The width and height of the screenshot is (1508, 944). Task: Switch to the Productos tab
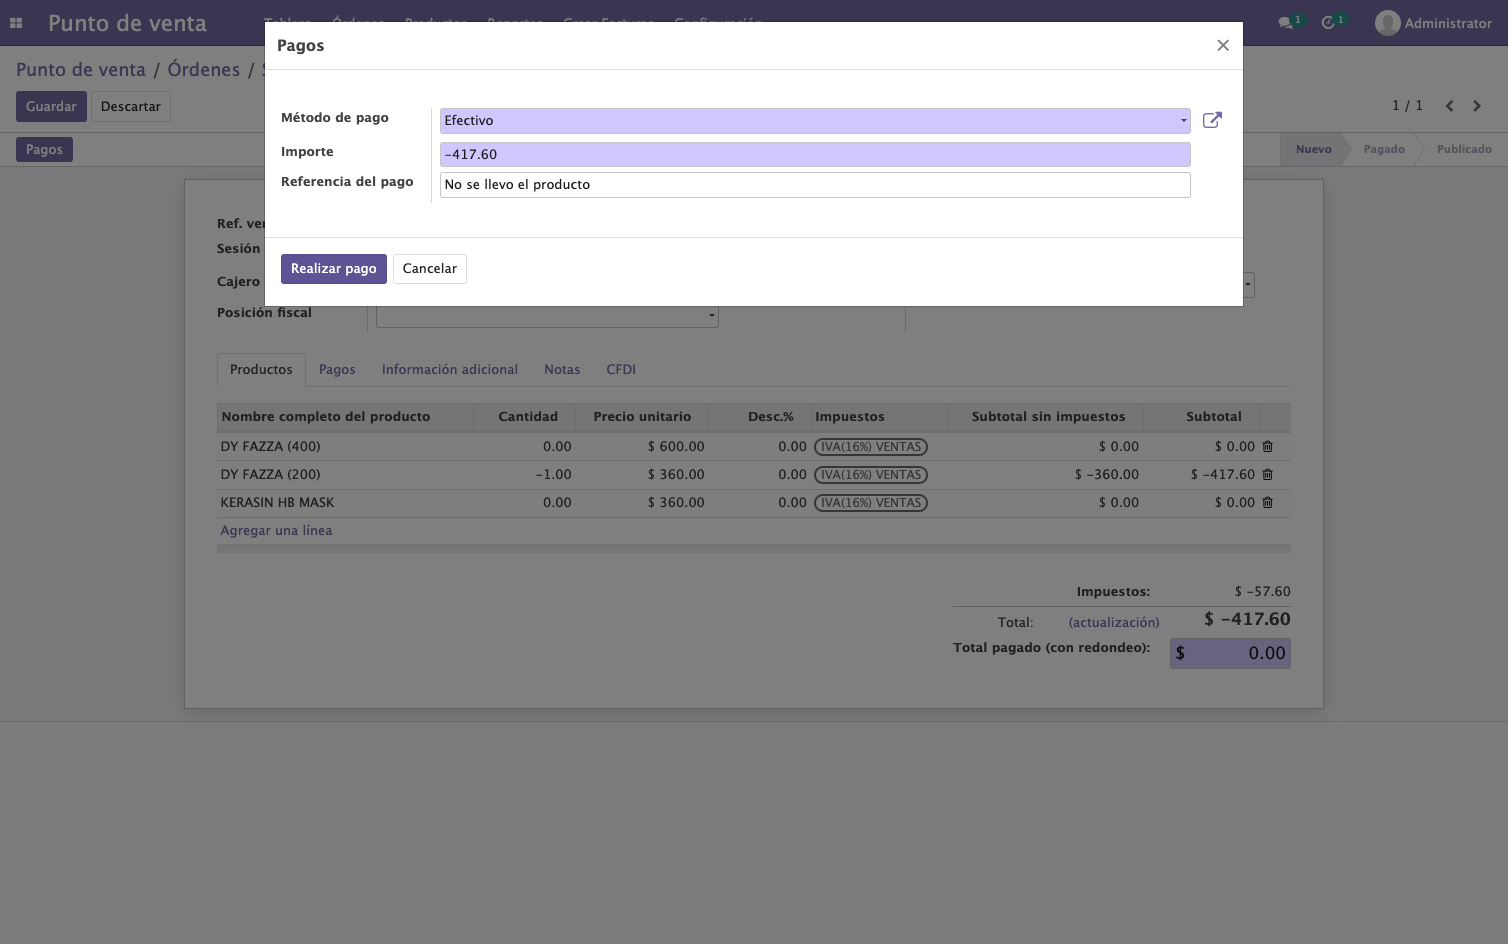click(261, 370)
